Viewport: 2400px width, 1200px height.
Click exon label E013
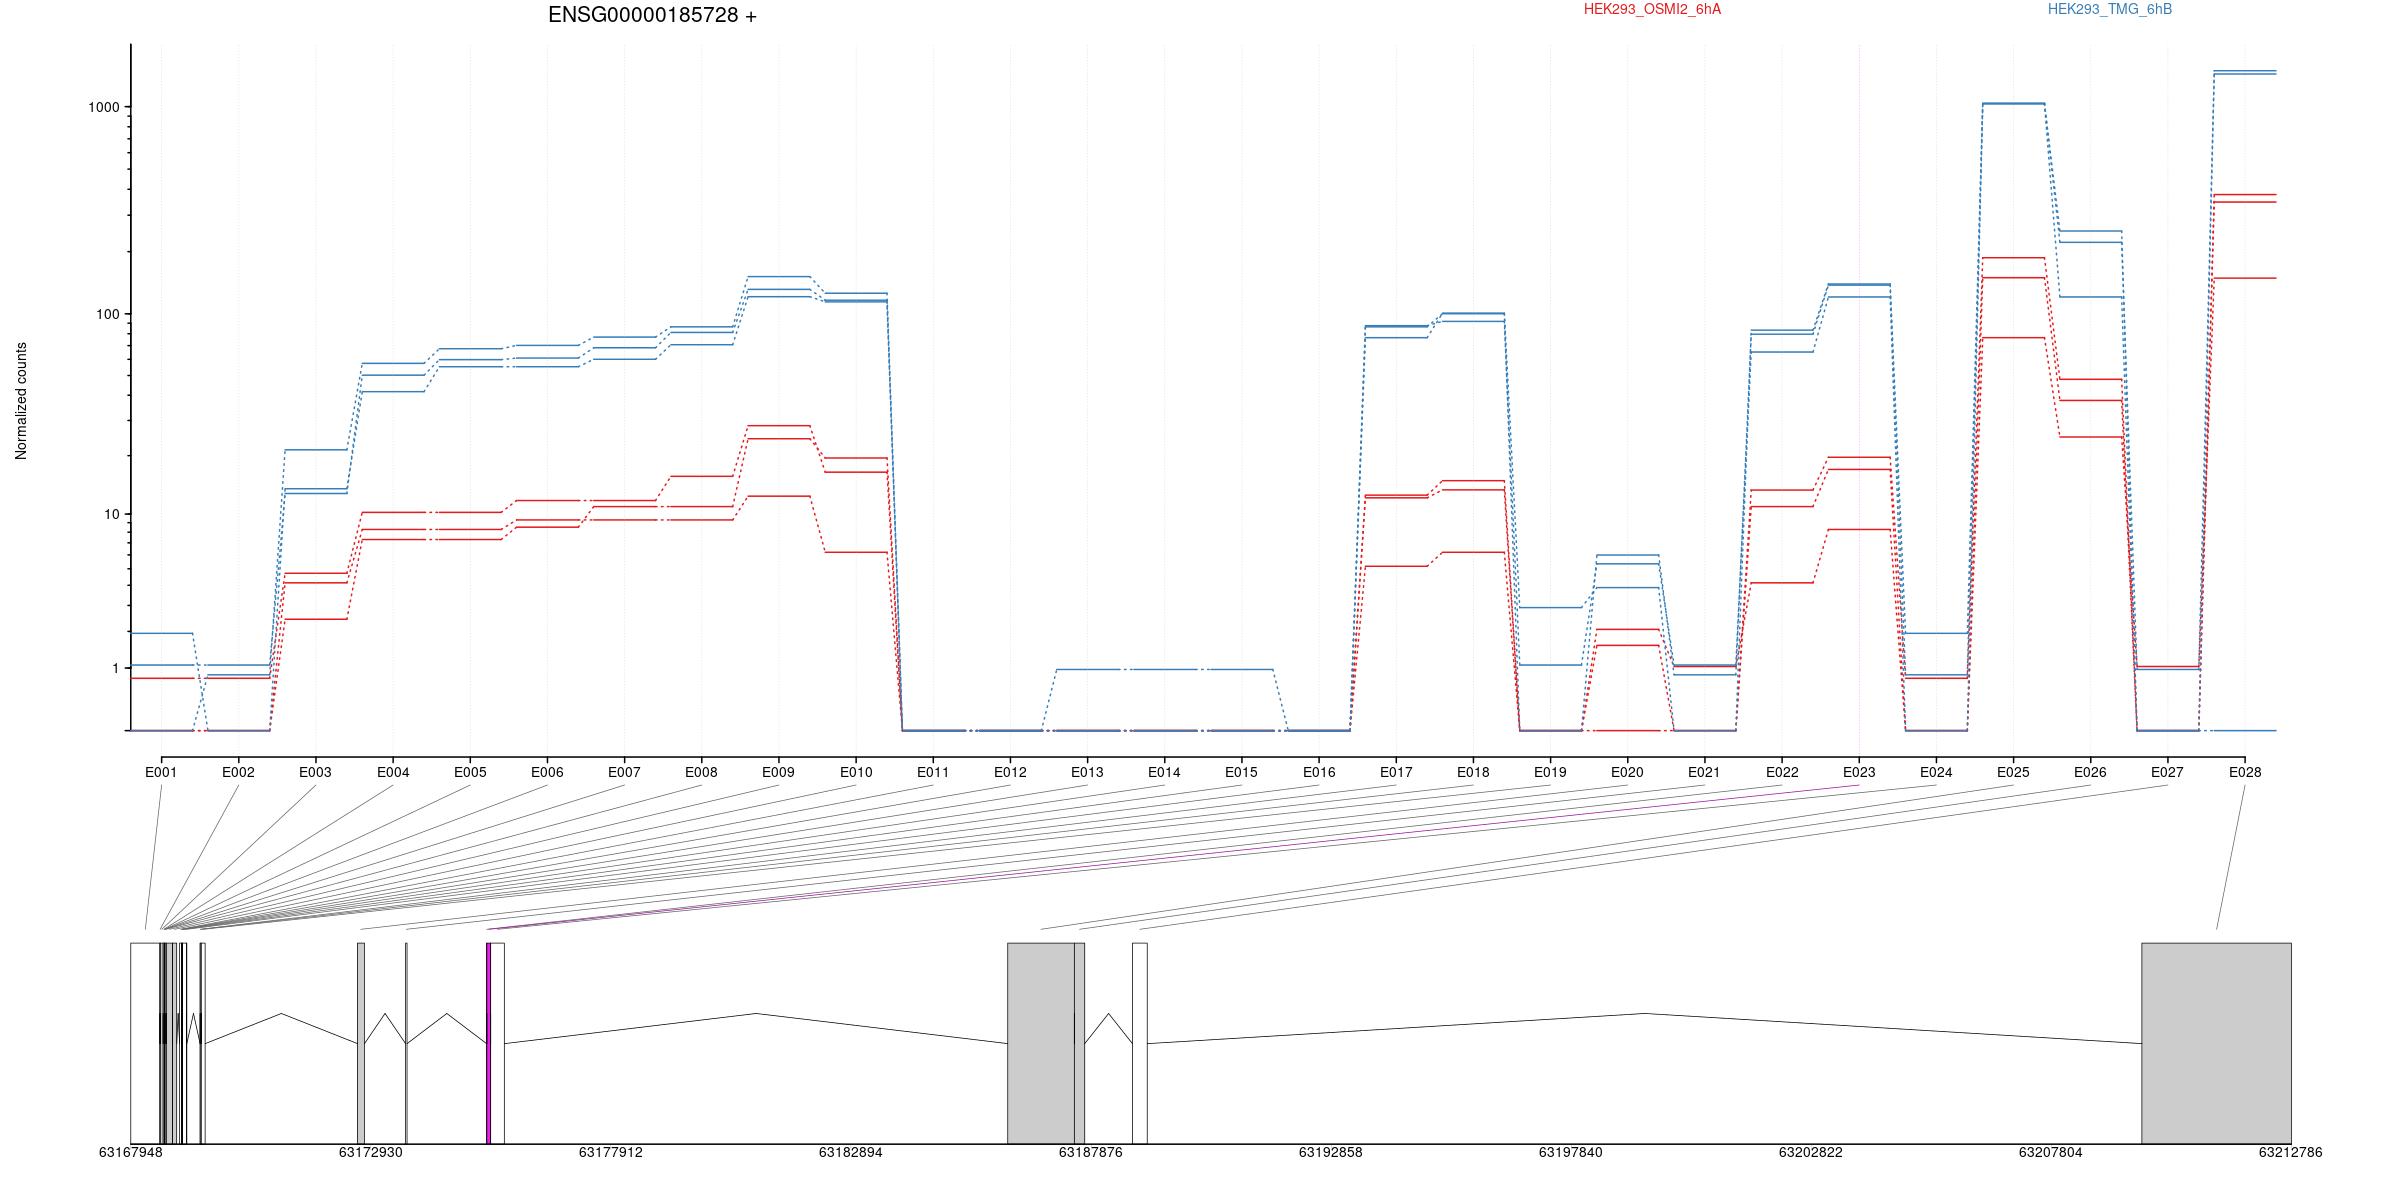pos(1087,772)
